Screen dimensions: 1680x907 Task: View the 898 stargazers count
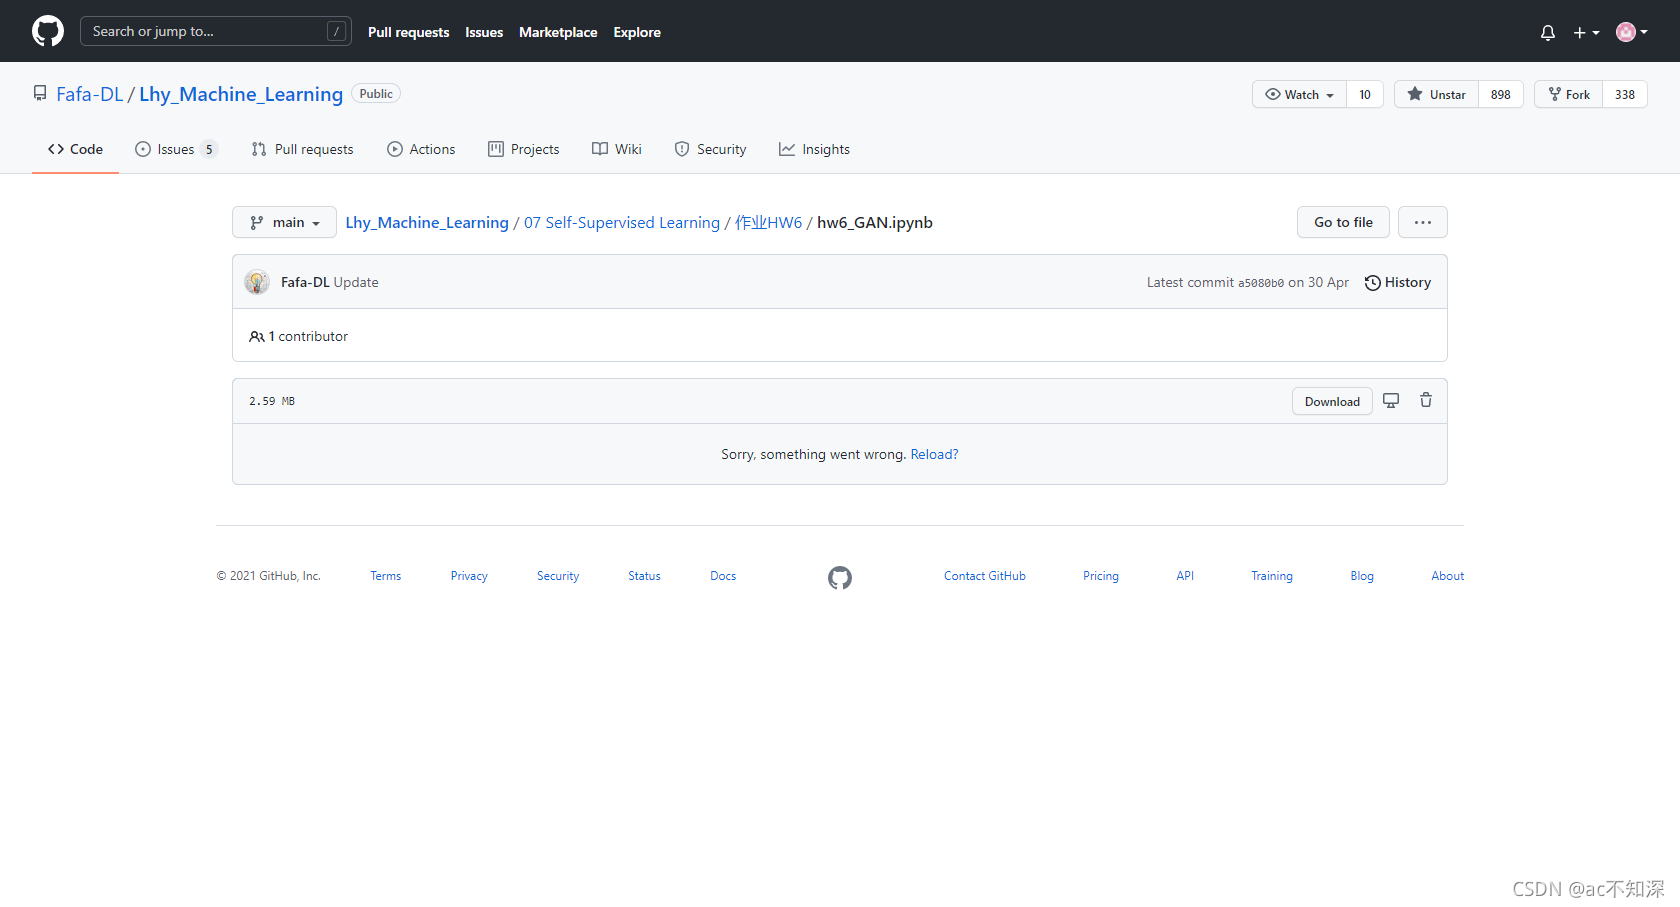pyautogui.click(x=1501, y=94)
